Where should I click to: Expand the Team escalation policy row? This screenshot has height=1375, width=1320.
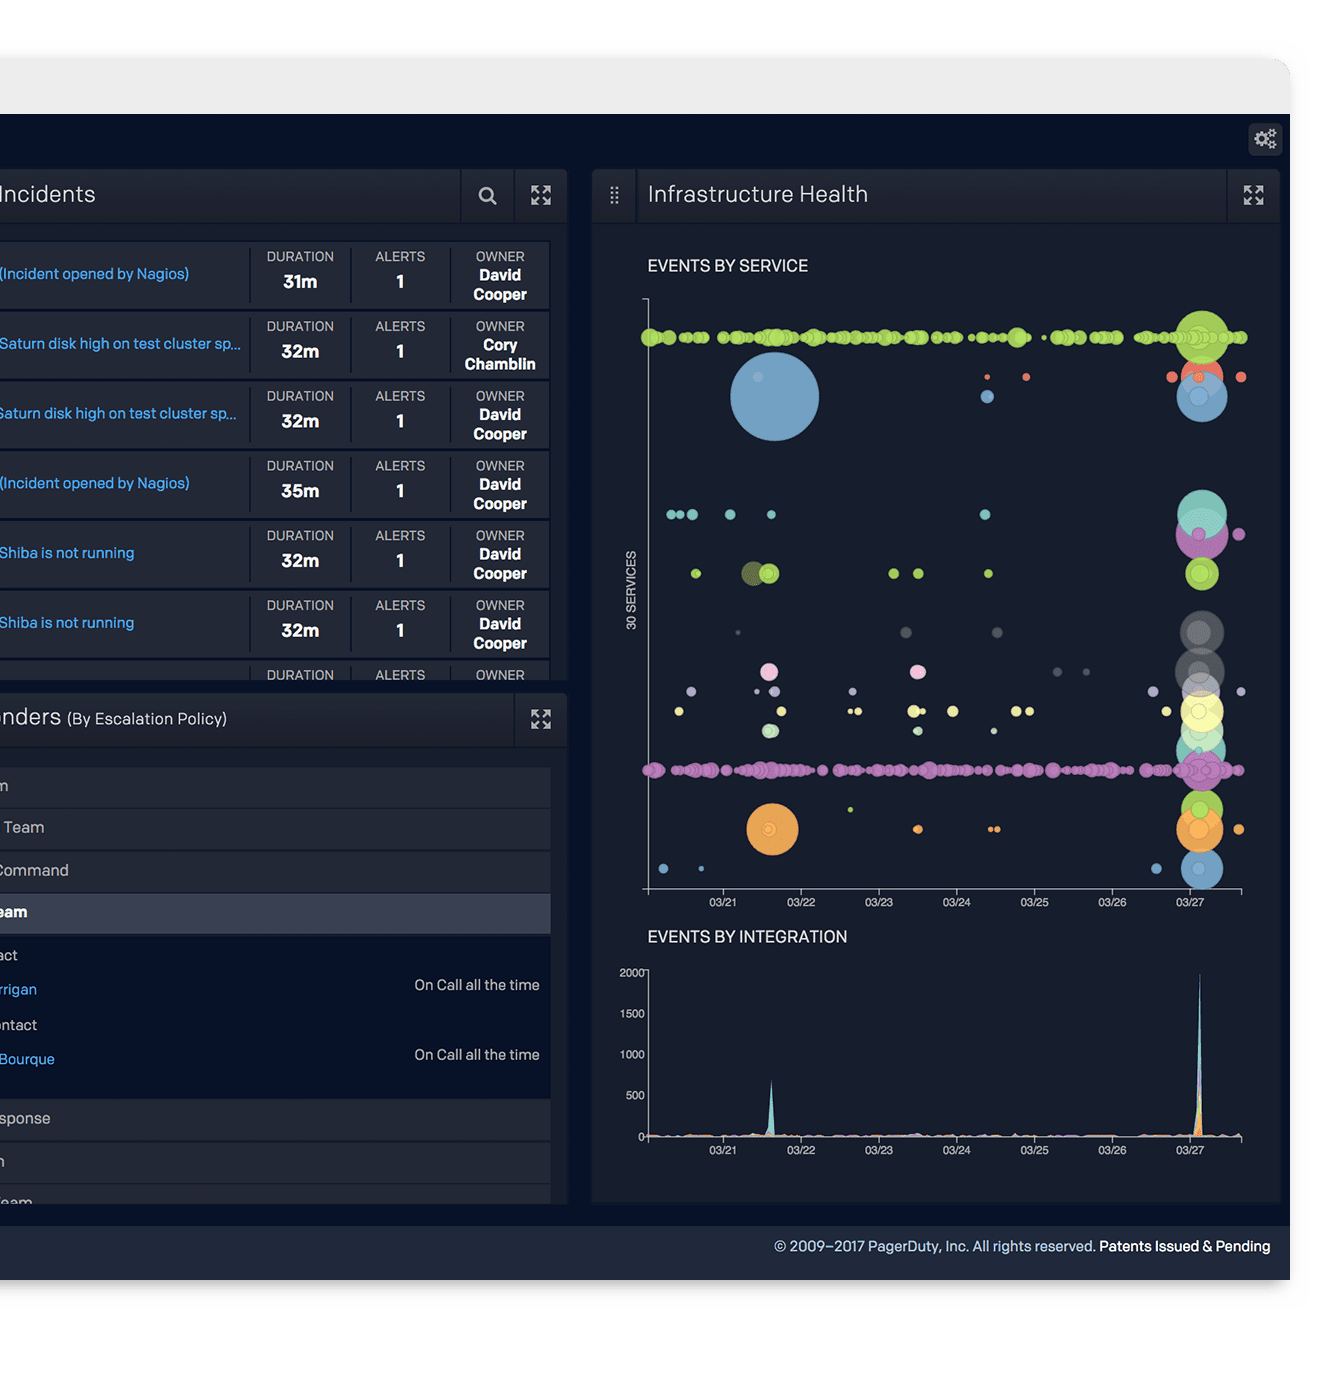coord(275,828)
